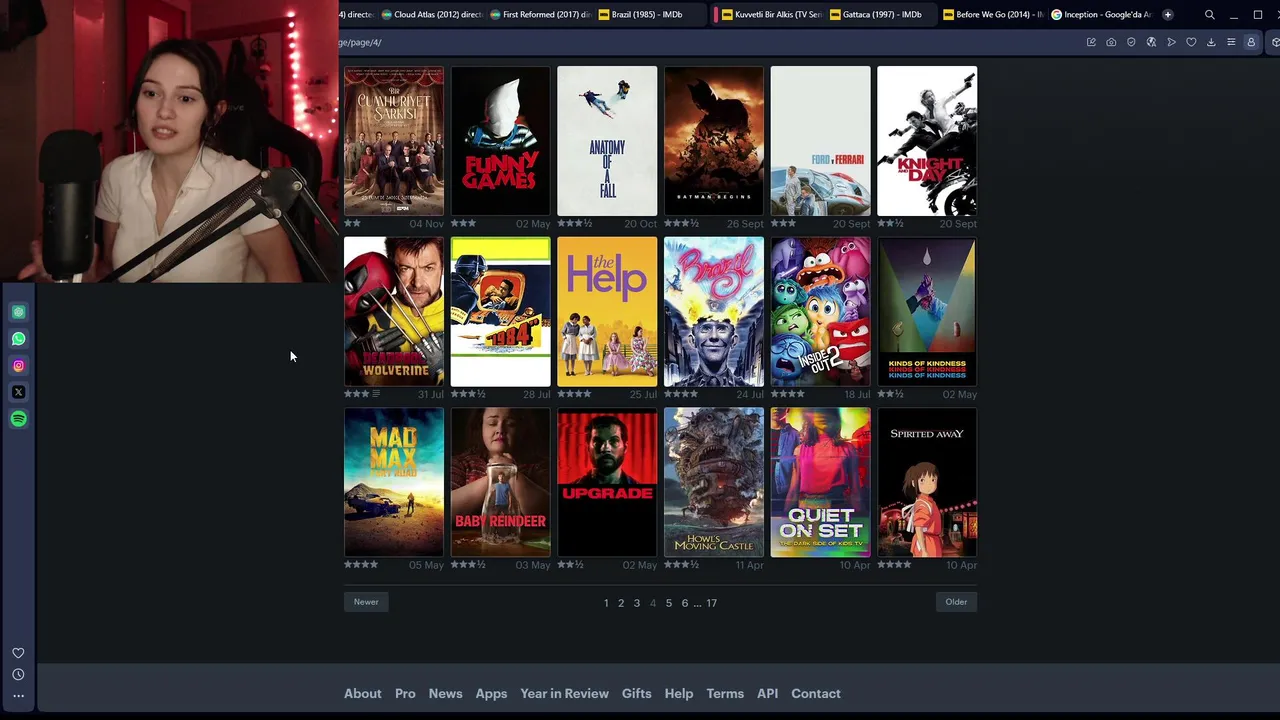Open Anatomy of a Fall poster

[x=607, y=141]
